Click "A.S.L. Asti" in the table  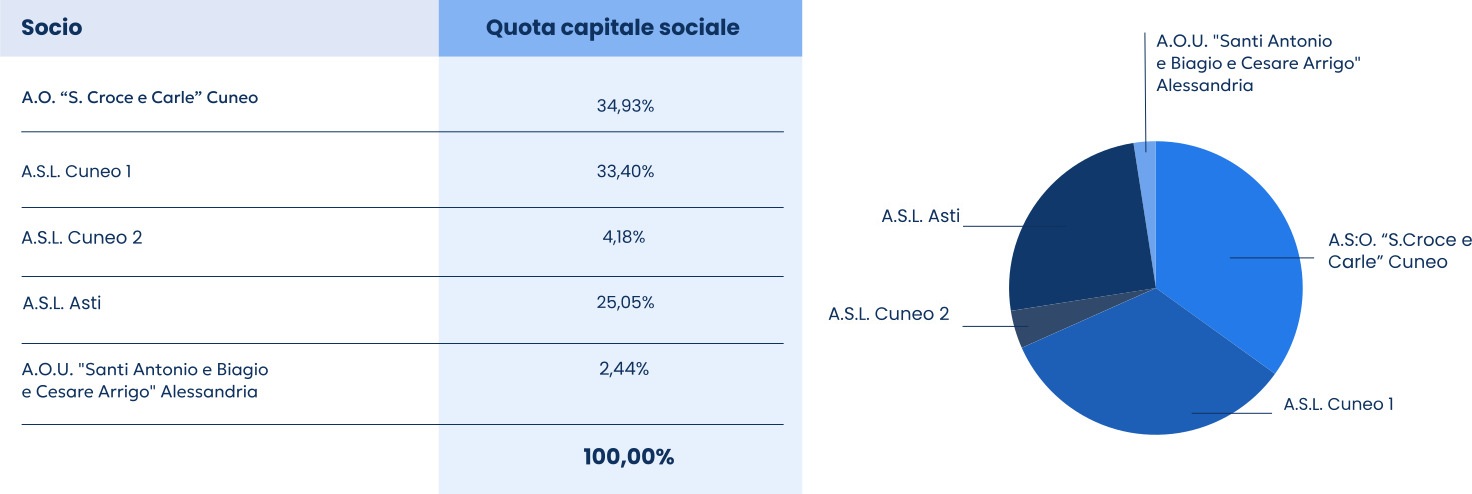pos(62,303)
